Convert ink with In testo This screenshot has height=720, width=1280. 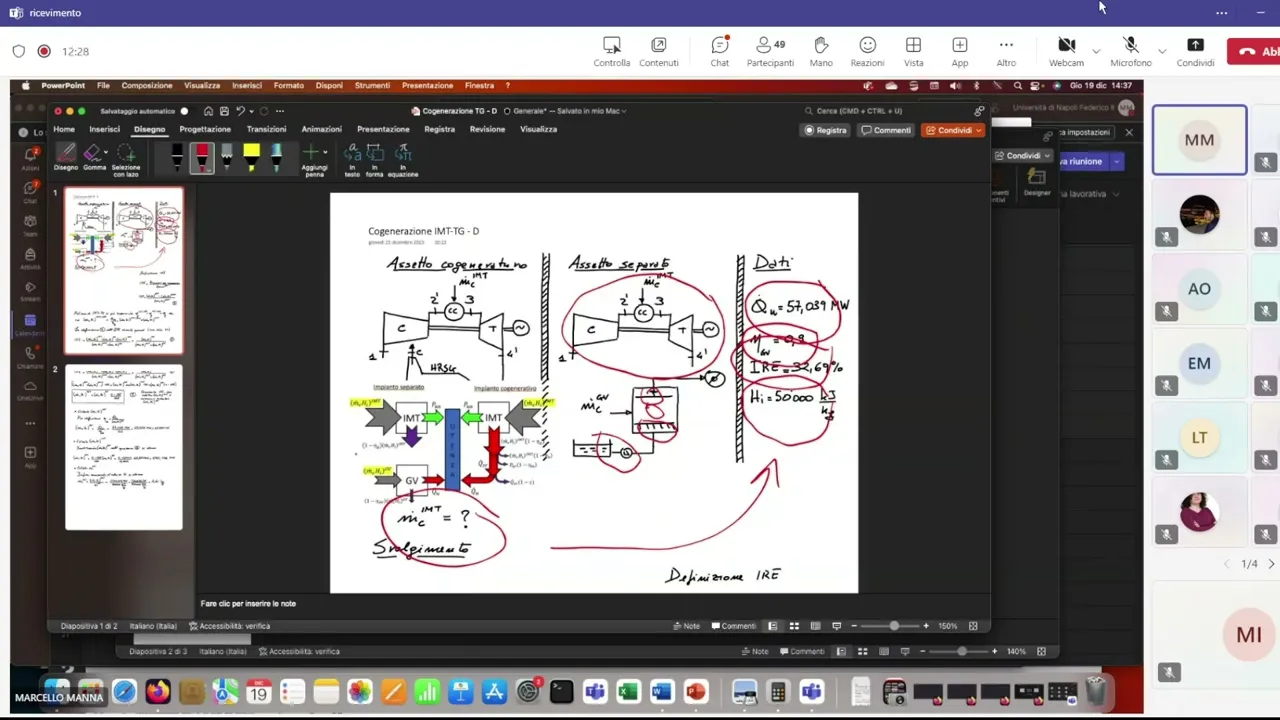coord(352,160)
